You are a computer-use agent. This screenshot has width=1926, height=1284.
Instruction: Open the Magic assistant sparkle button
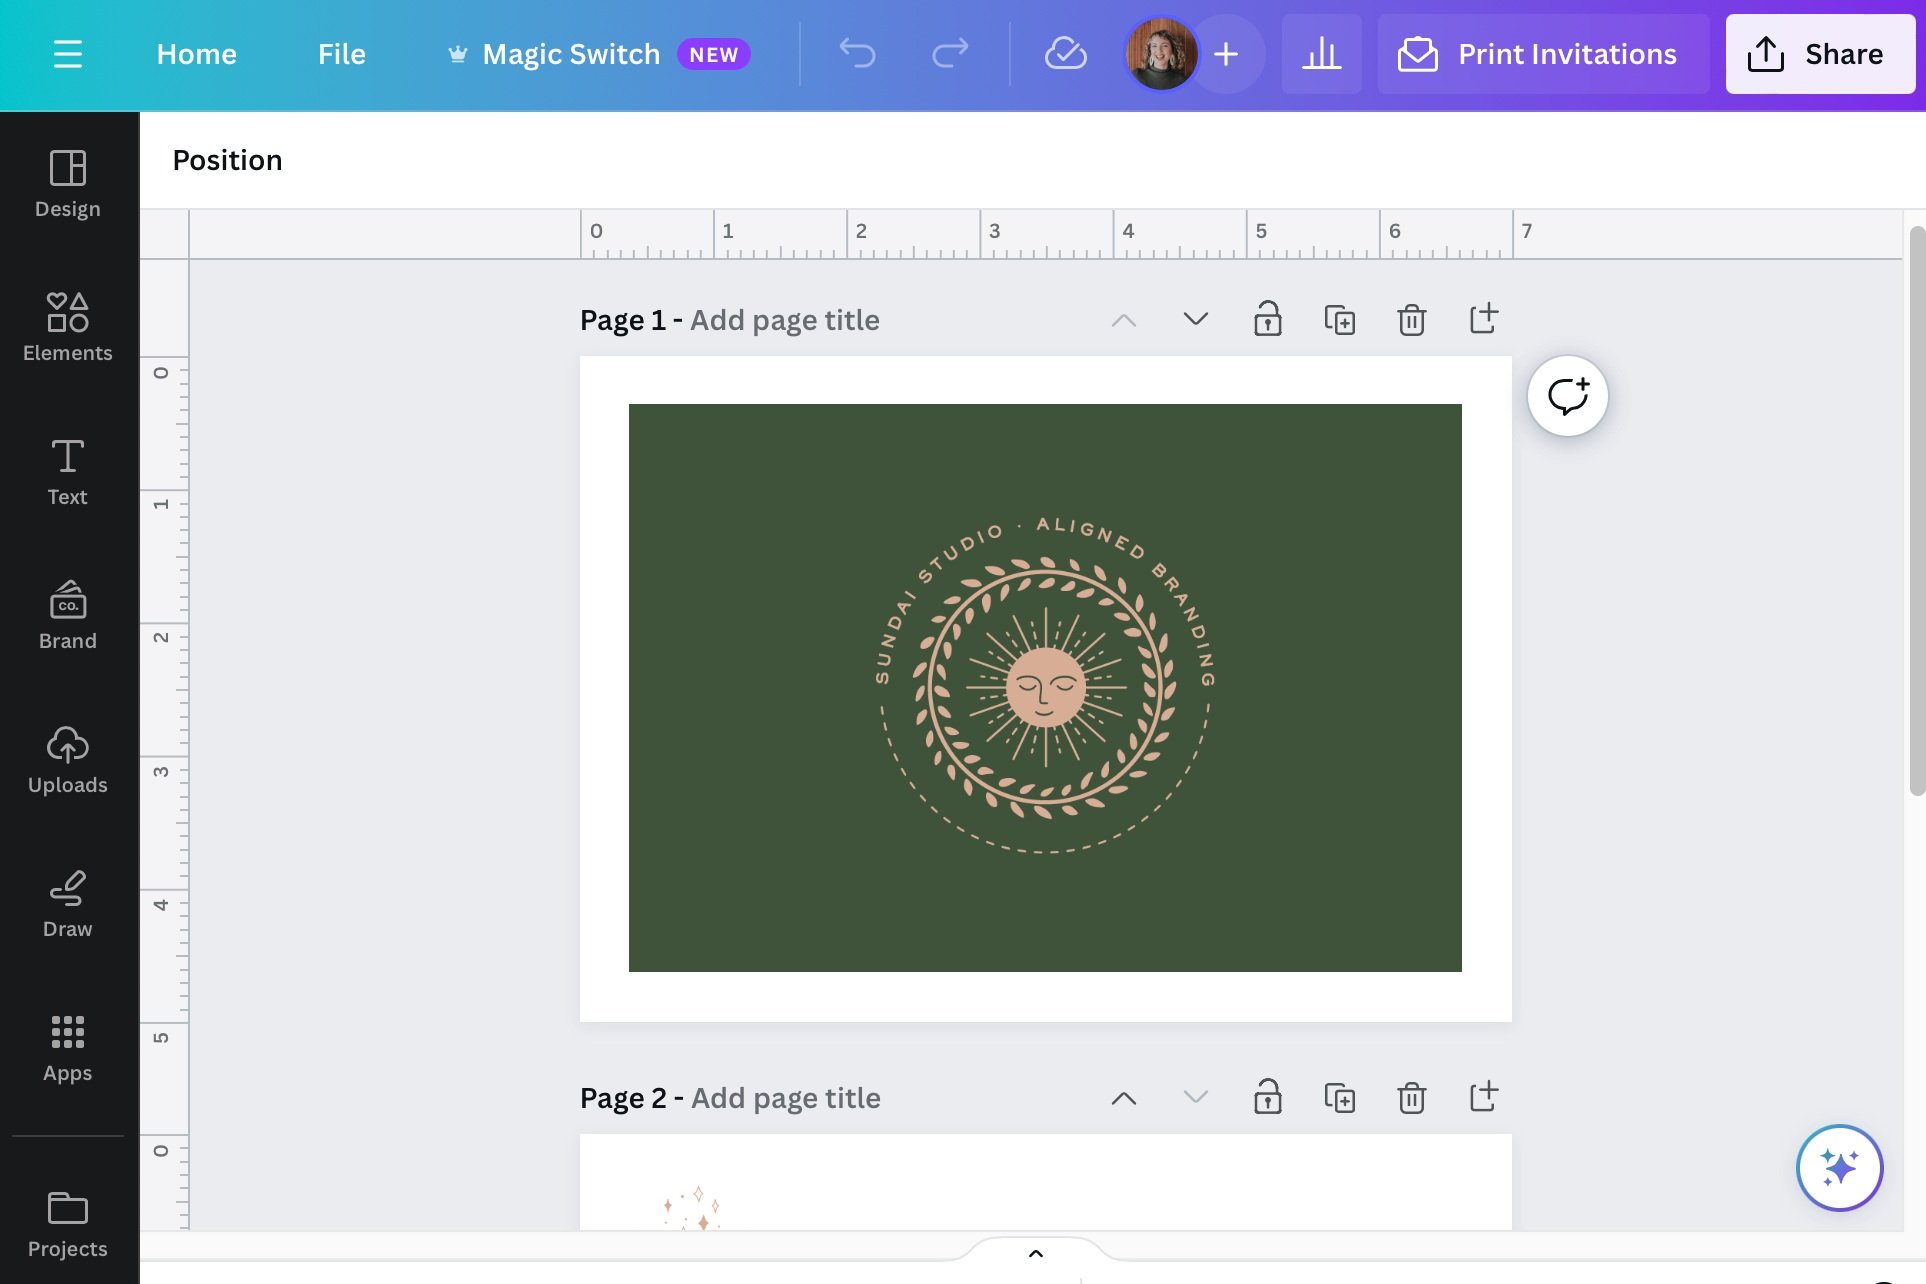pos(1839,1167)
